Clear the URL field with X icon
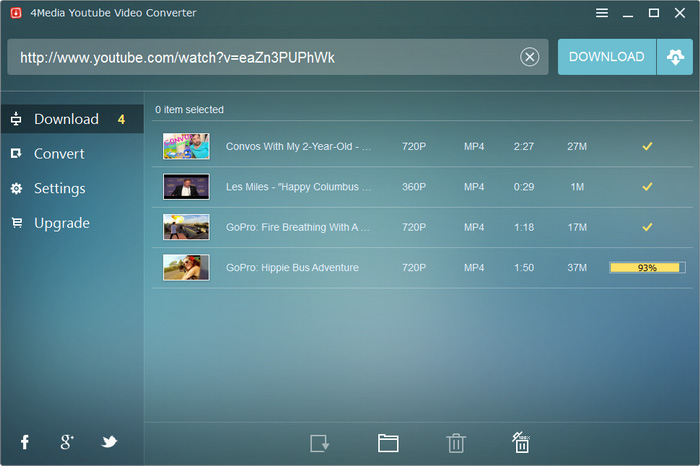Image resolution: width=700 pixels, height=466 pixels. tap(529, 57)
